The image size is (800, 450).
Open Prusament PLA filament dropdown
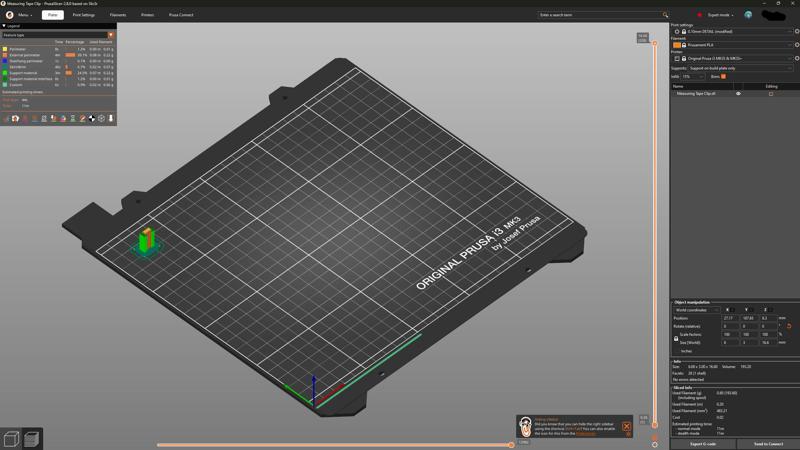coord(739,45)
